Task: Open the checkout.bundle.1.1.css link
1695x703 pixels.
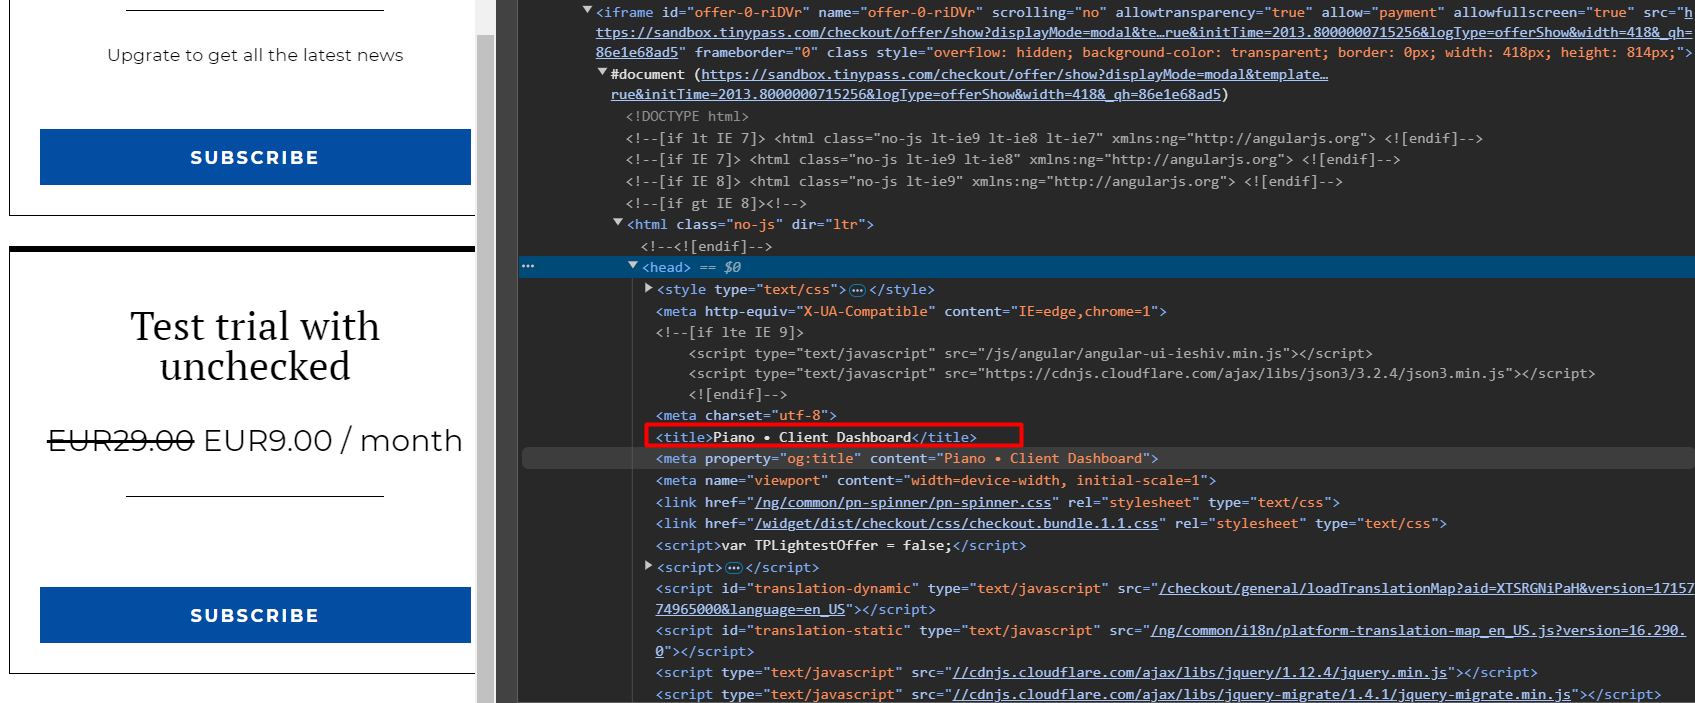Action: point(956,524)
